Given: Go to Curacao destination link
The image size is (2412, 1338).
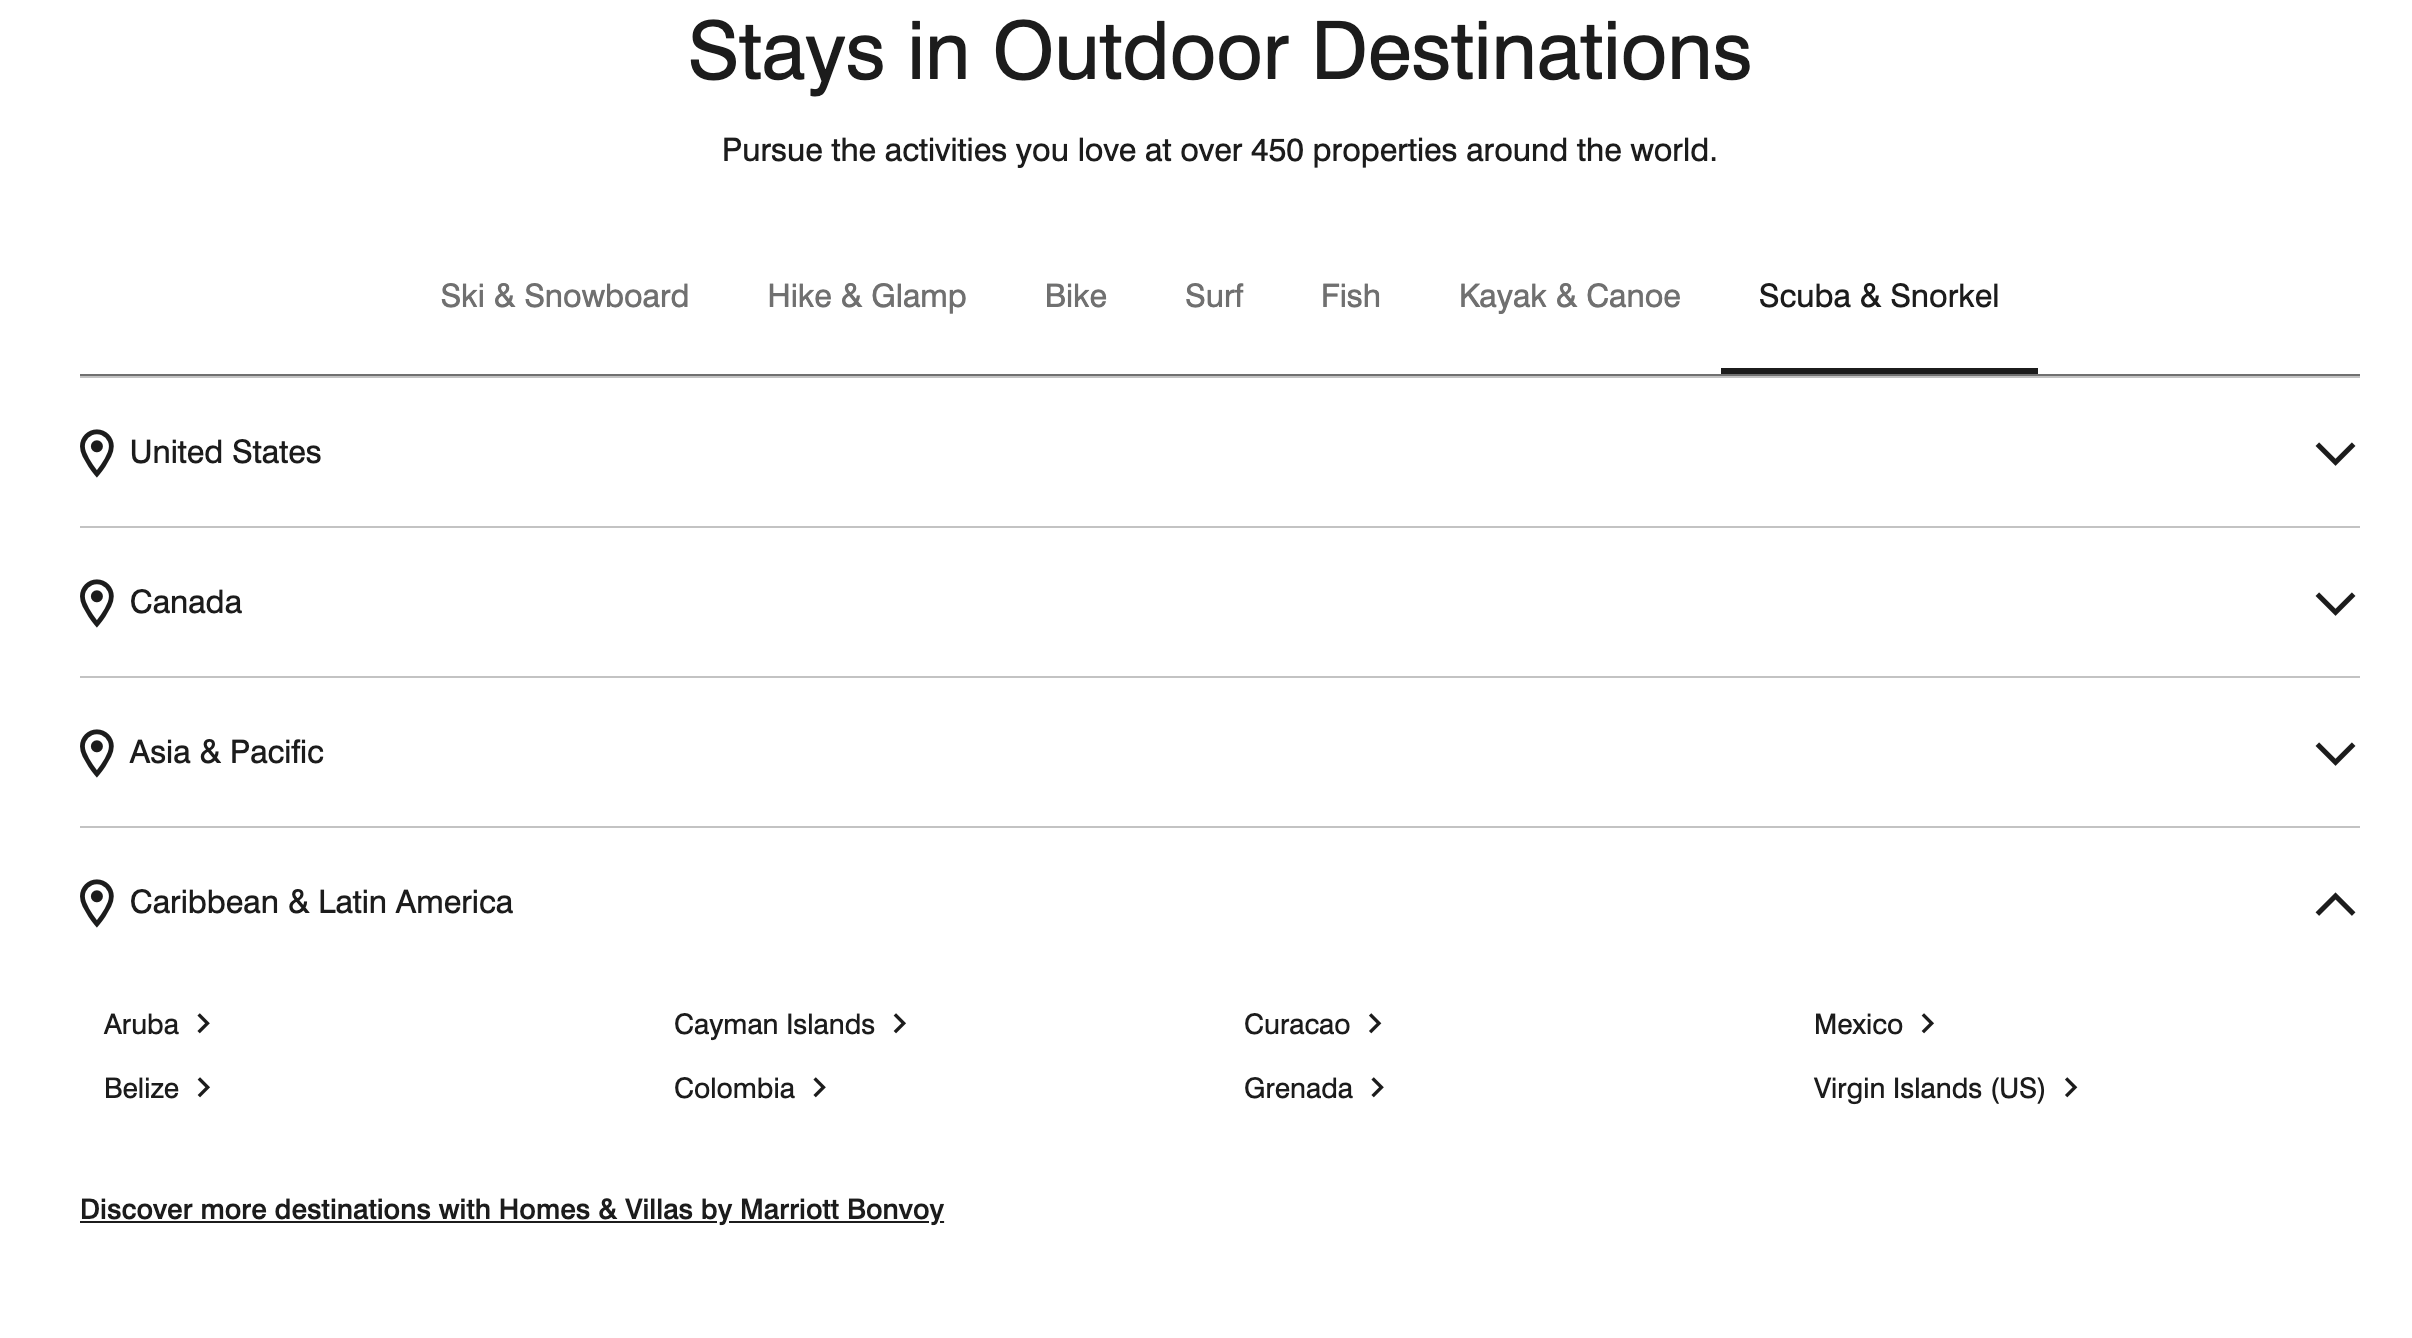Looking at the screenshot, I should pos(1296,1024).
